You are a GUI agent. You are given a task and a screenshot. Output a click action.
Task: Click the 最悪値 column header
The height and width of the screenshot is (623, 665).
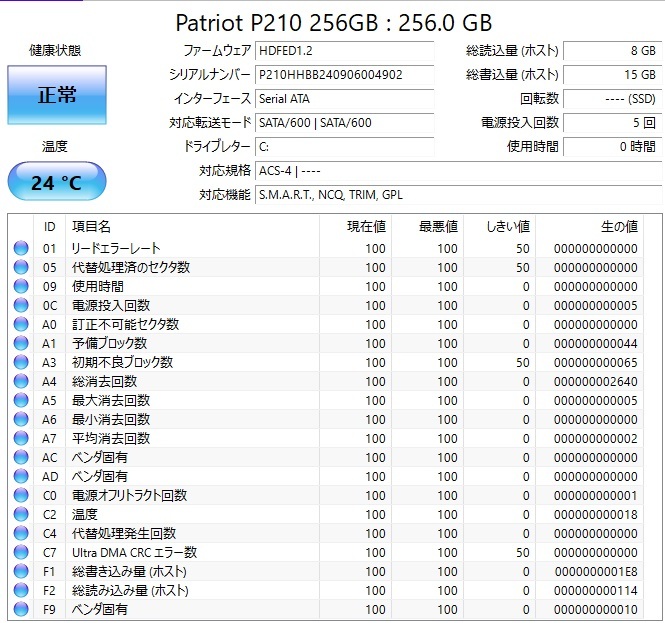(x=428, y=227)
